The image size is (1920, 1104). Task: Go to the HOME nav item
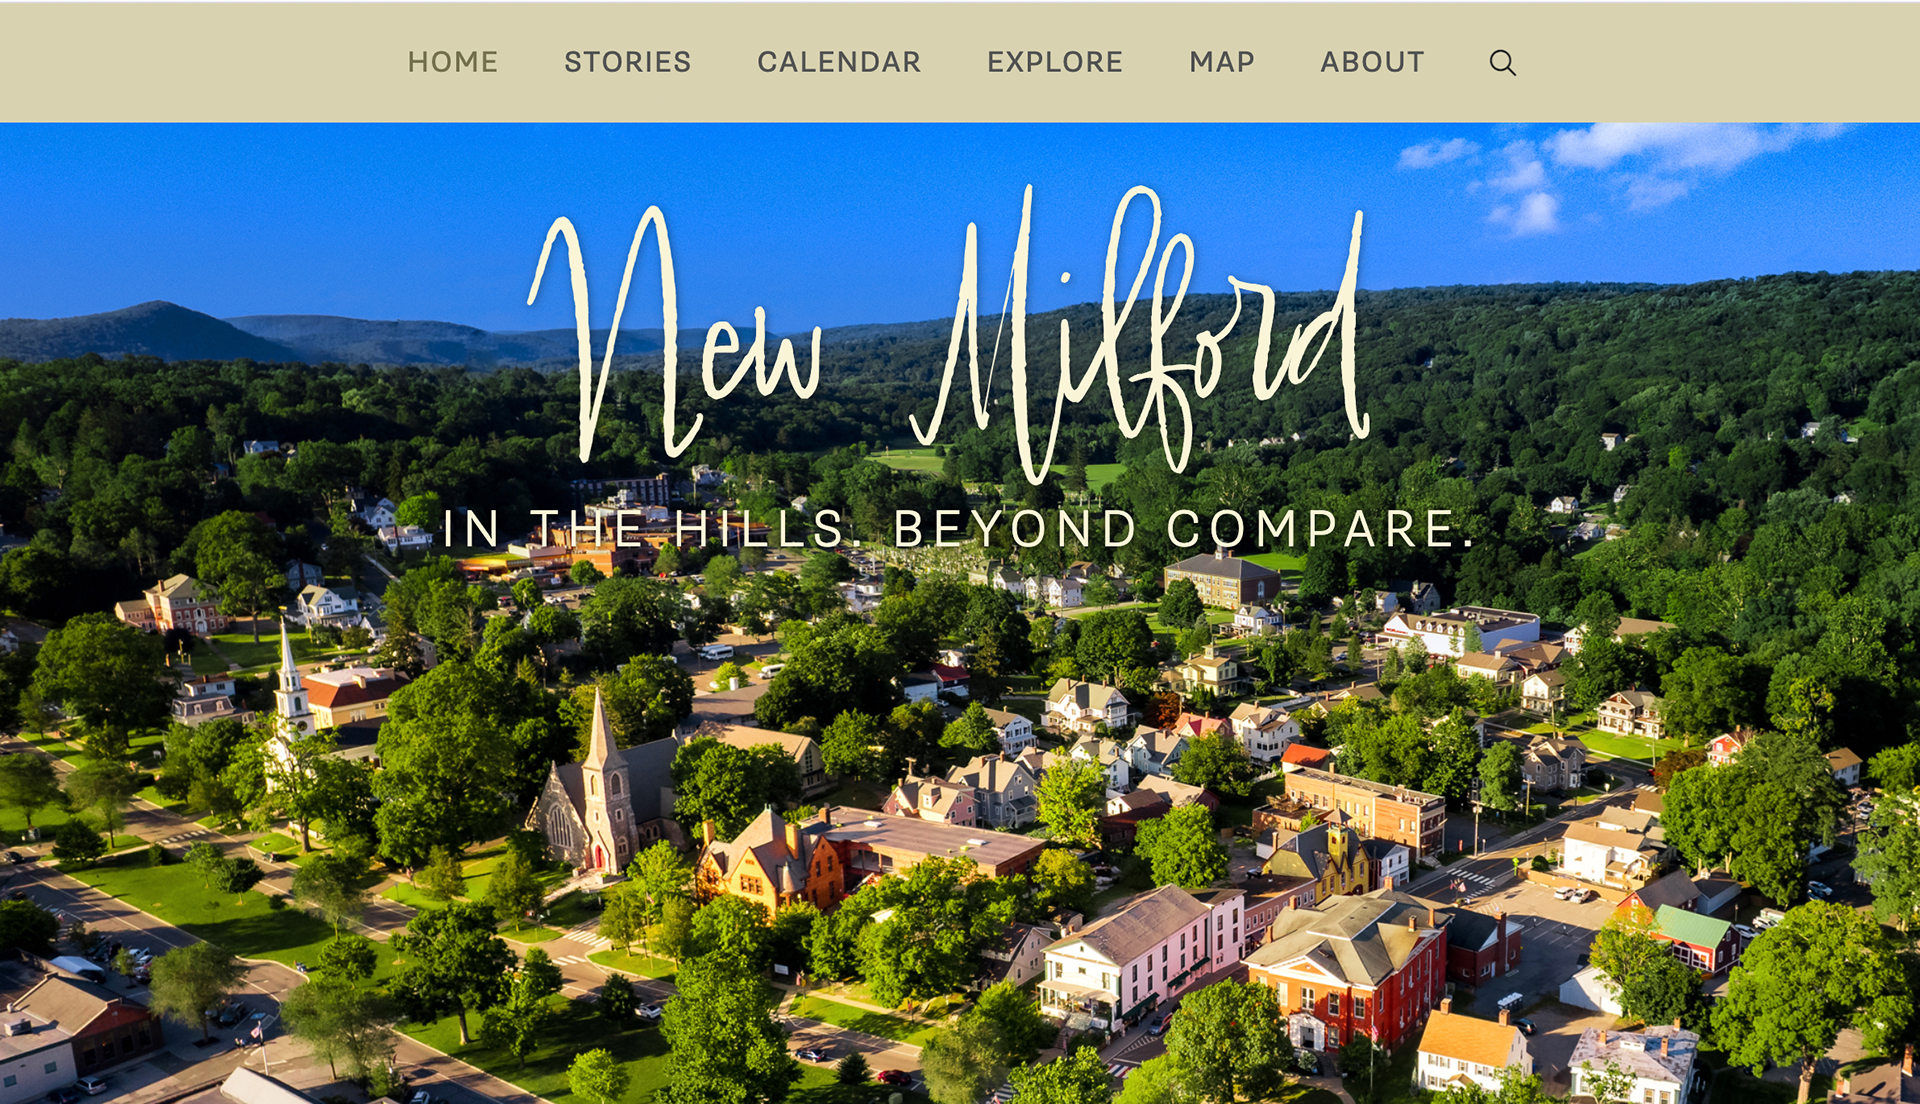click(x=452, y=62)
